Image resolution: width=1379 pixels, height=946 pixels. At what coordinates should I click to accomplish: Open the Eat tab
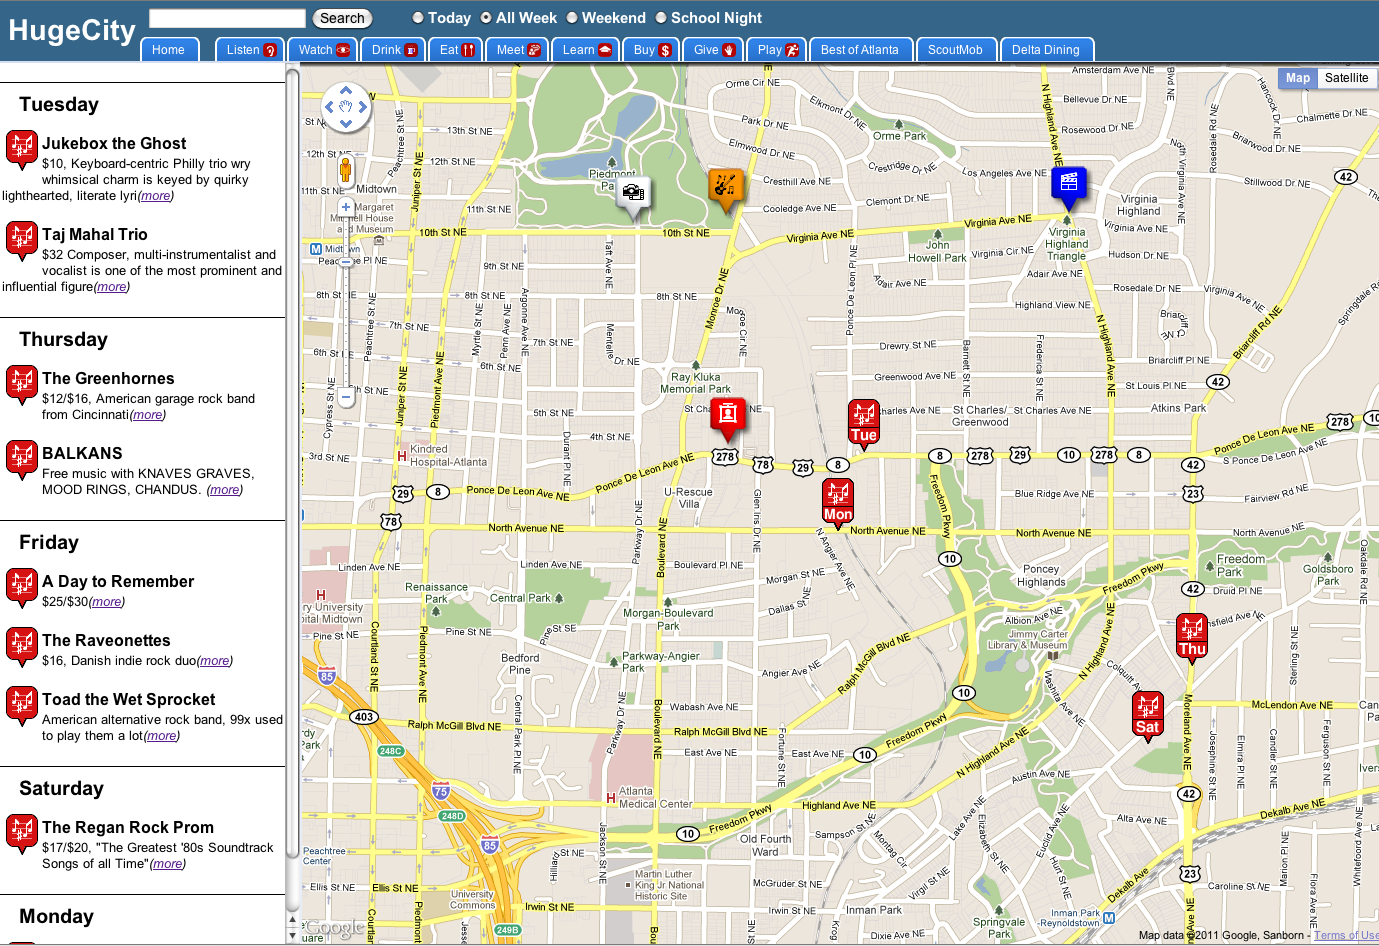click(457, 50)
